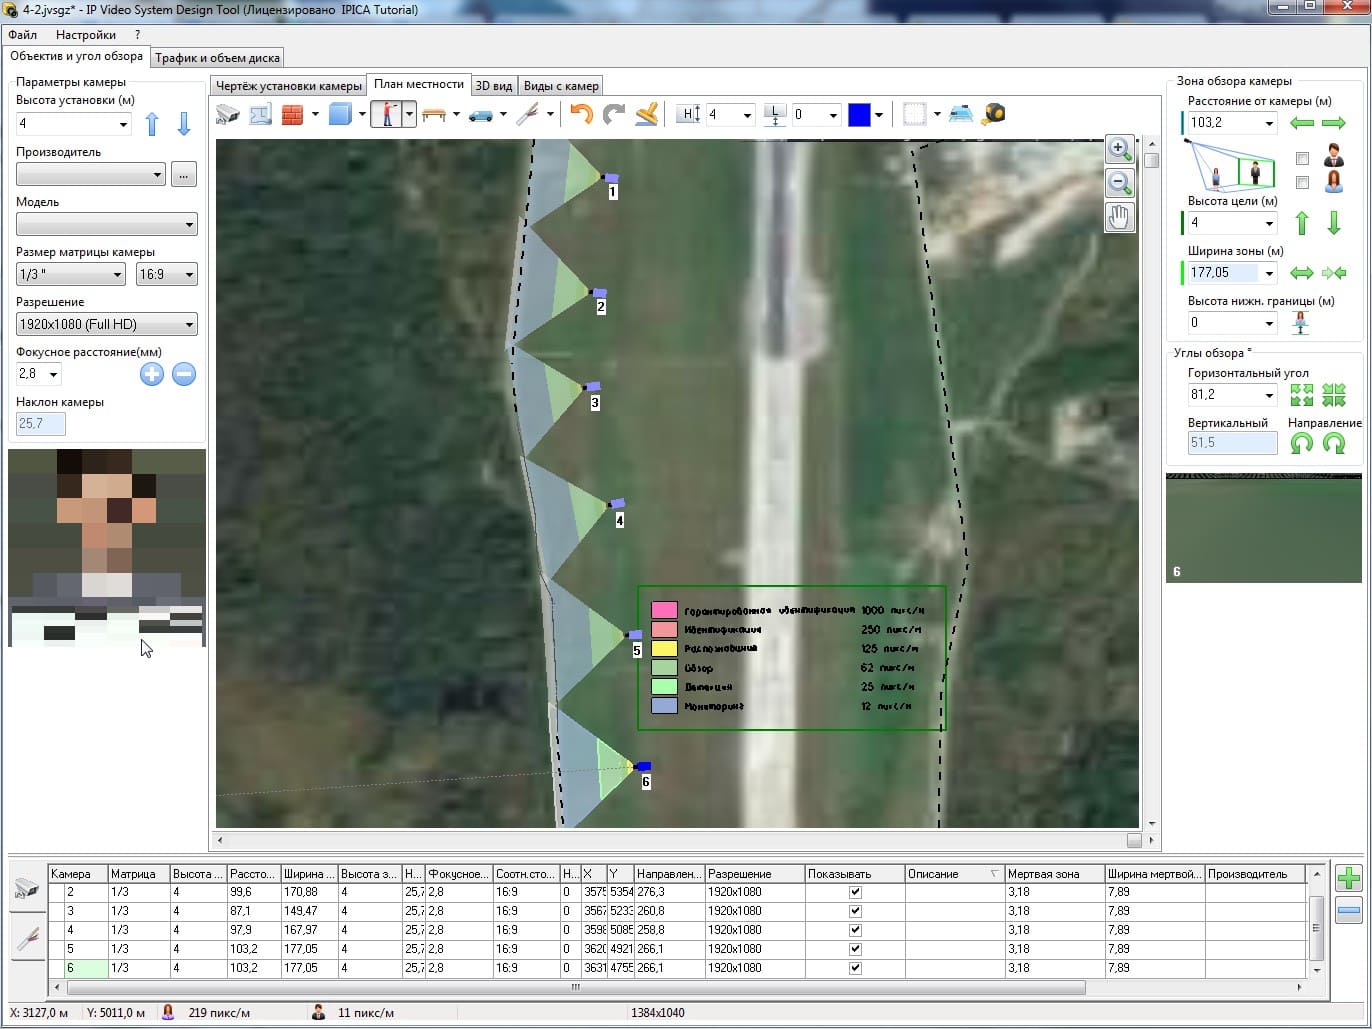Switch to 3D вид tab

point(494,86)
